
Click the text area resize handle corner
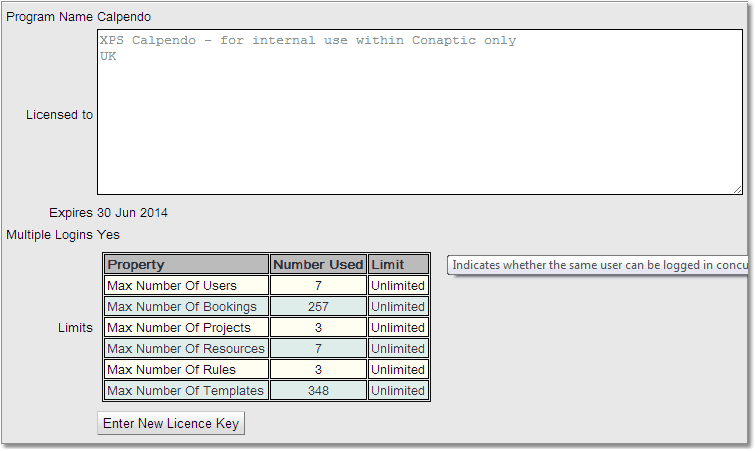coord(737,189)
